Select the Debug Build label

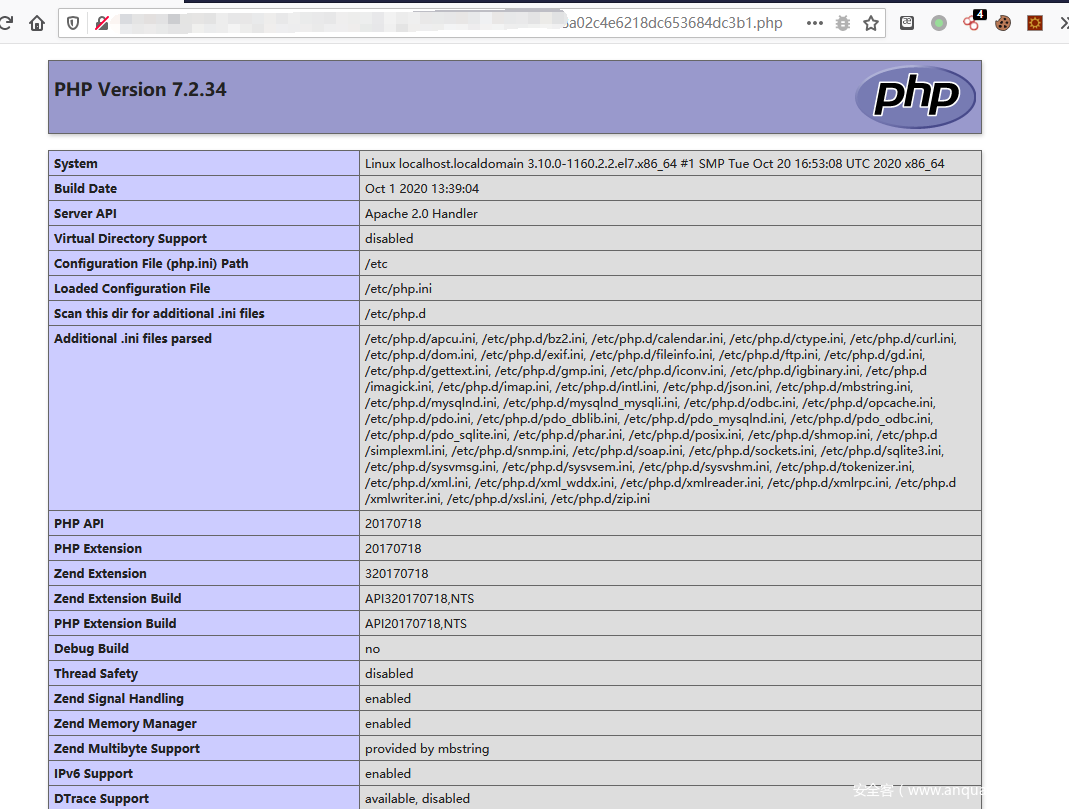click(x=91, y=649)
